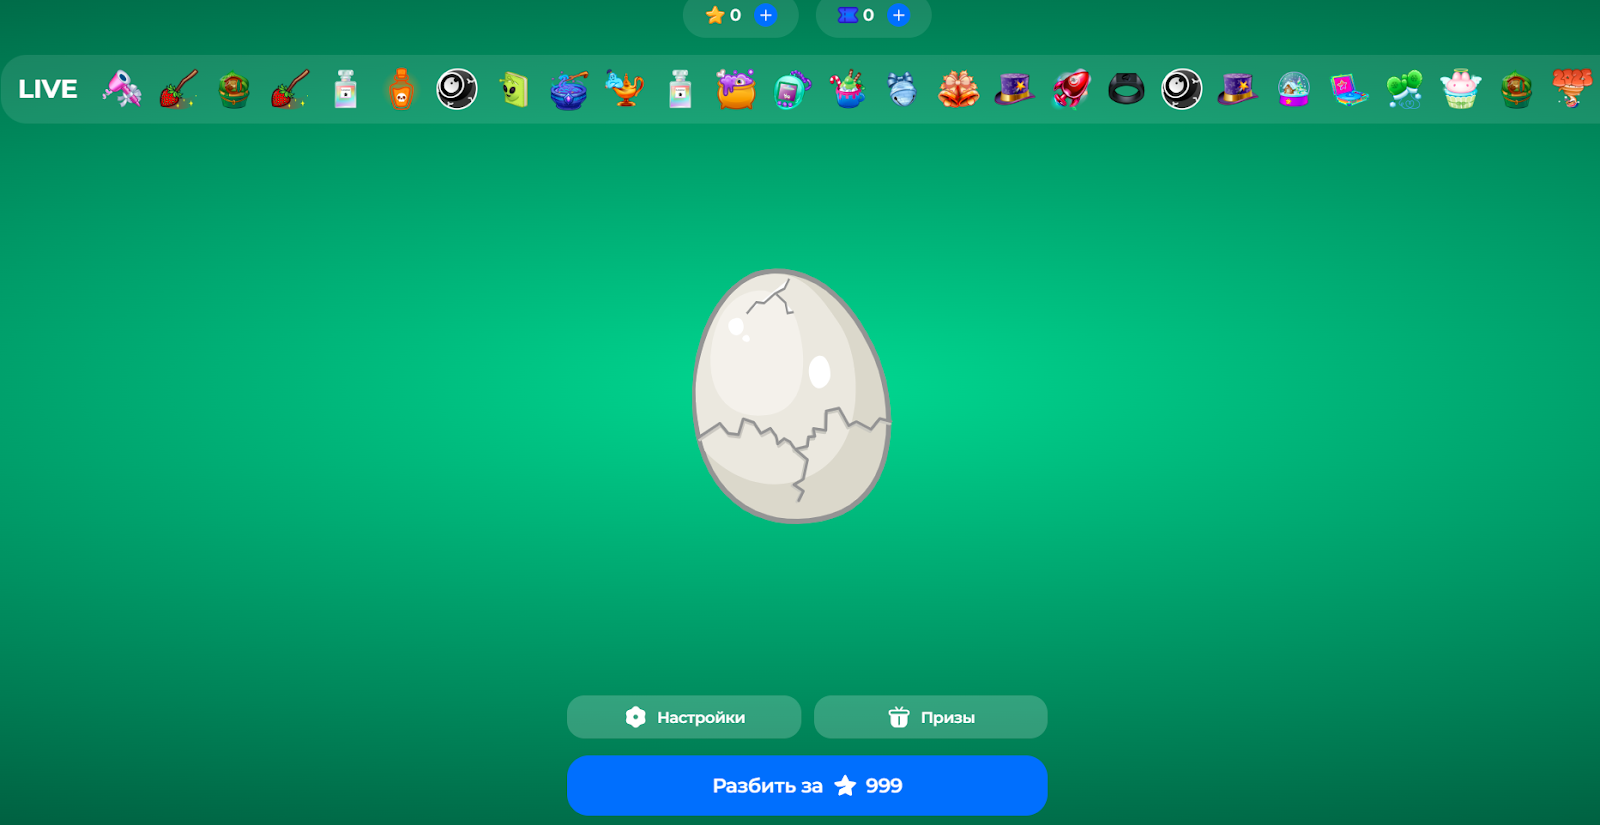
Task: Select the silver blue bell with bow
Action: [x=902, y=89]
